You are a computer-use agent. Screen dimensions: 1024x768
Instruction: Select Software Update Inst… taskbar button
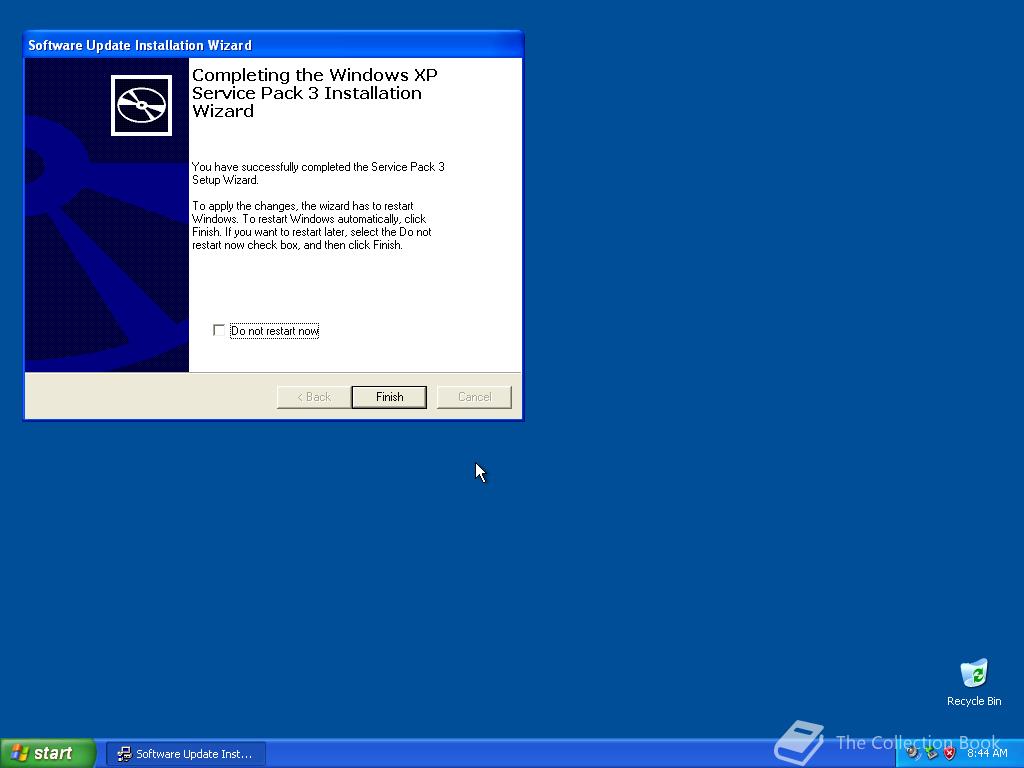185,754
